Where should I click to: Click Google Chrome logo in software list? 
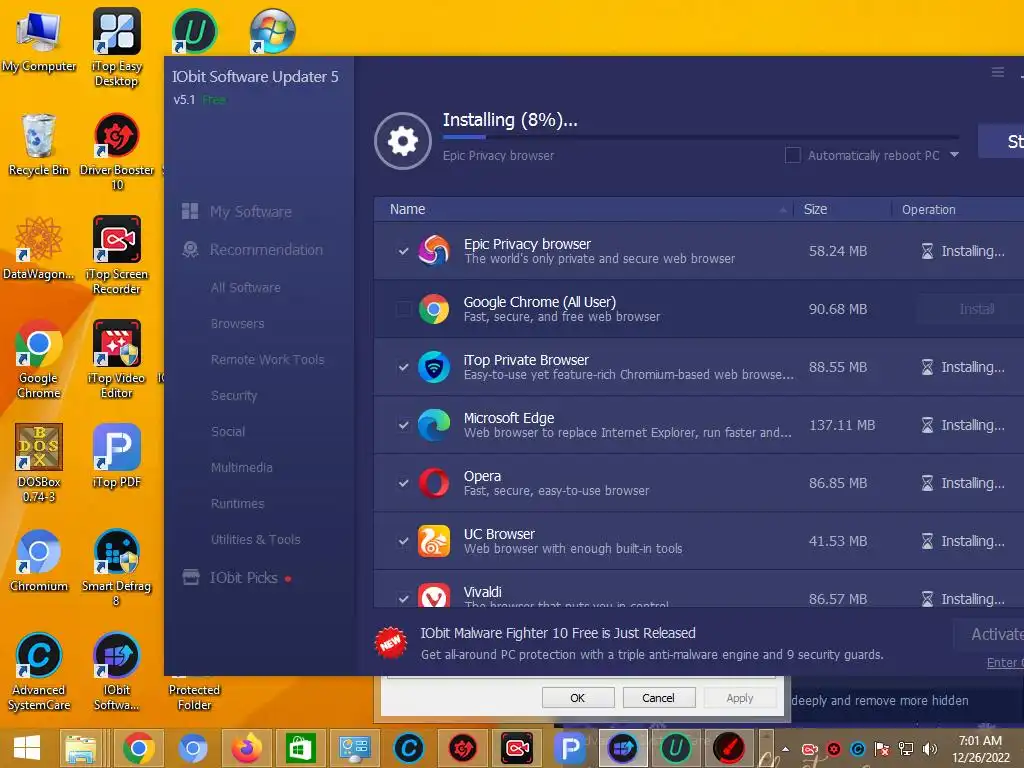tap(434, 309)
